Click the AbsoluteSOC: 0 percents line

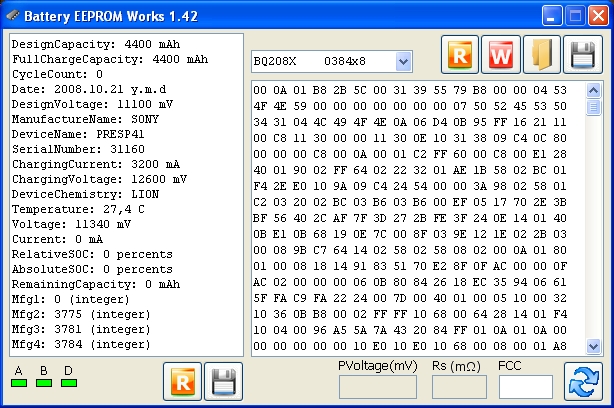tap(92, 269)
